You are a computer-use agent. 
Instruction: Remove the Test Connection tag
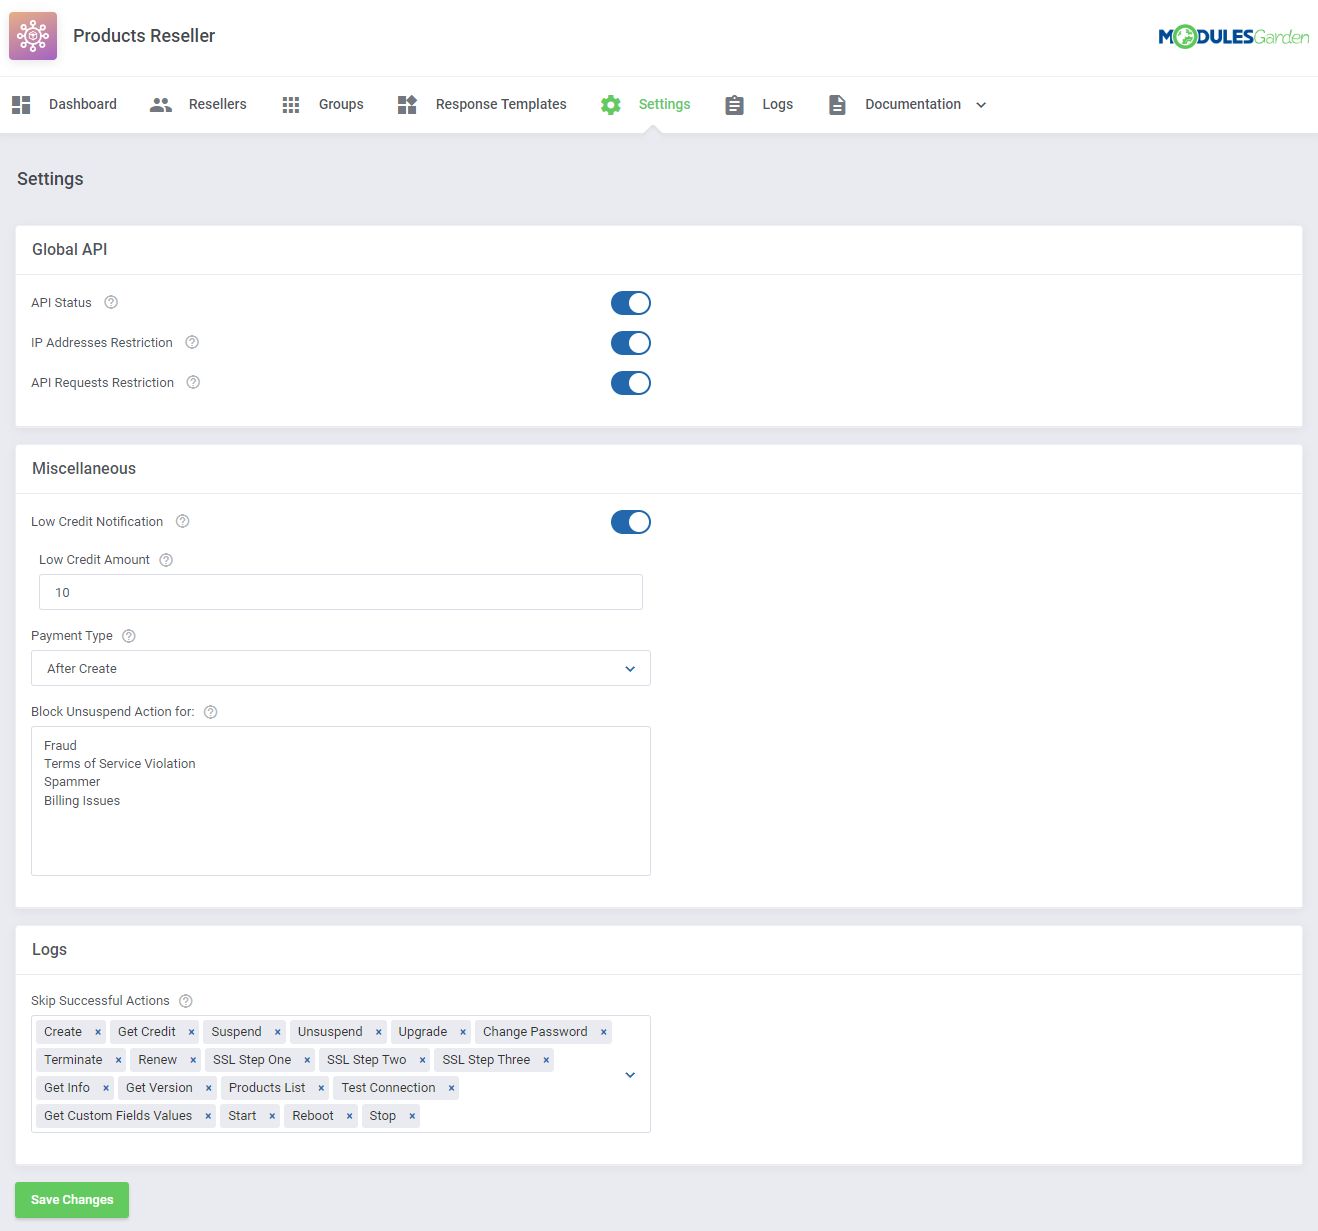tap(451, 1088)
